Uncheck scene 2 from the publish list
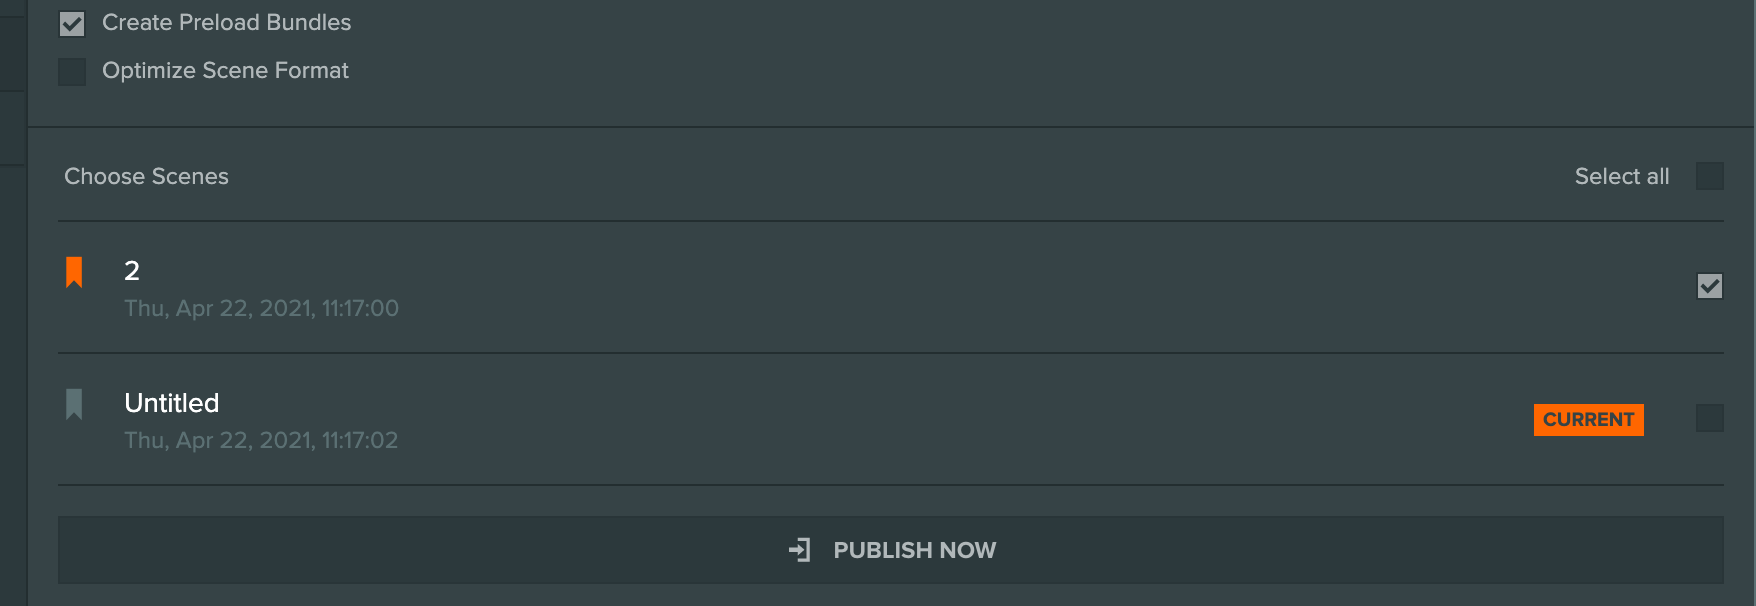The height and width of the screenshot is (606, 1756). 1711,287
